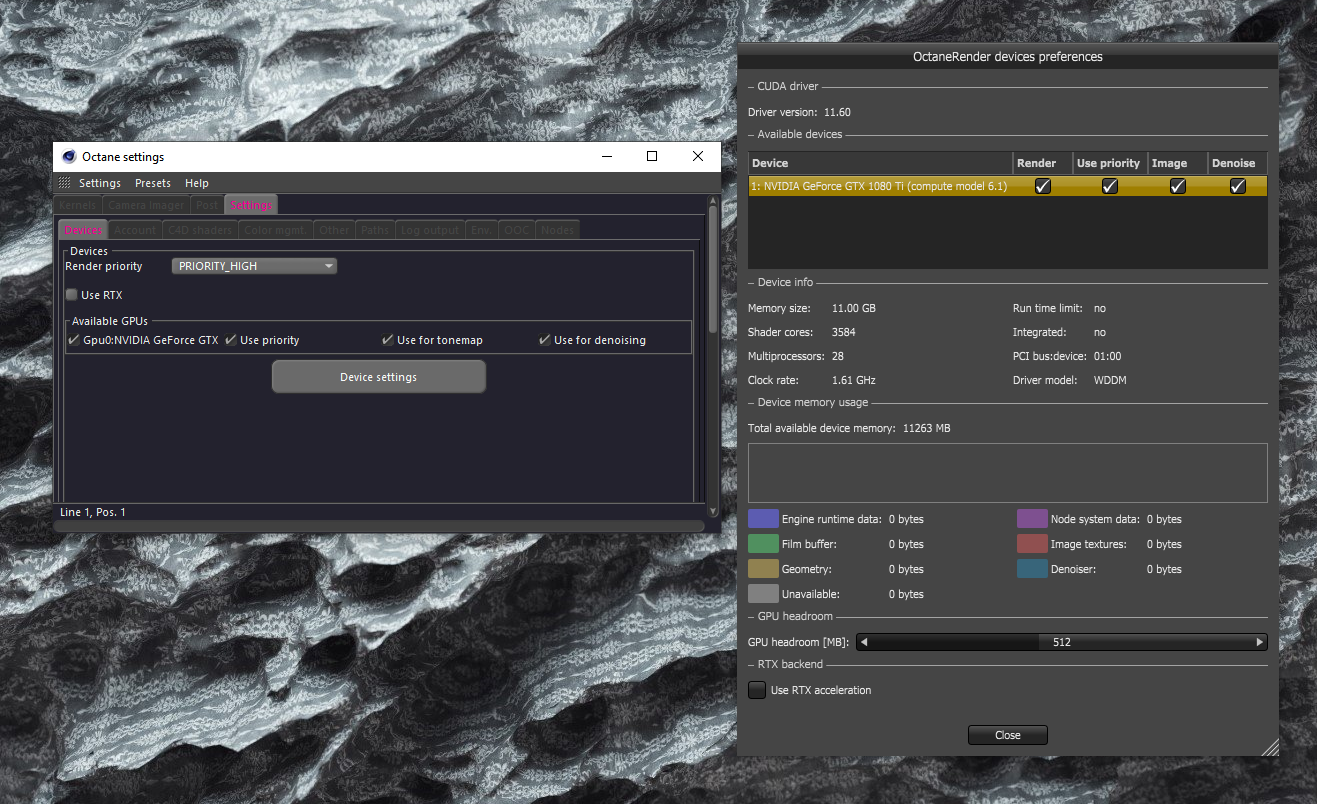Click the Node system data purple swatch
The height and width of the screenshot is (804, 1317).
[x=1032, y=519]
